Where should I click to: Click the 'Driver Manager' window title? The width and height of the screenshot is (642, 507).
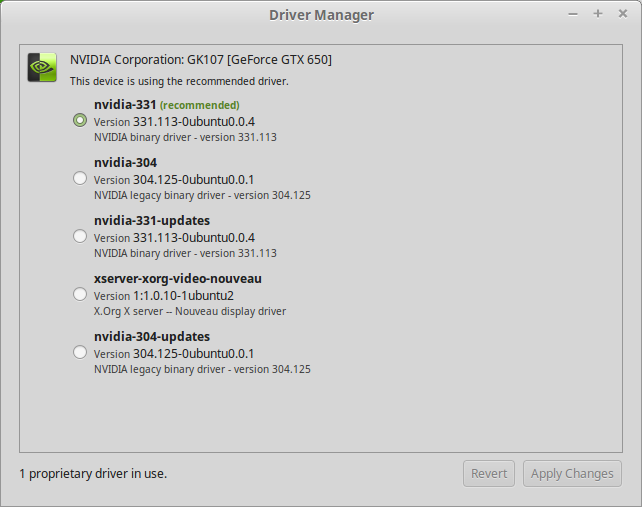click(321, 15)
